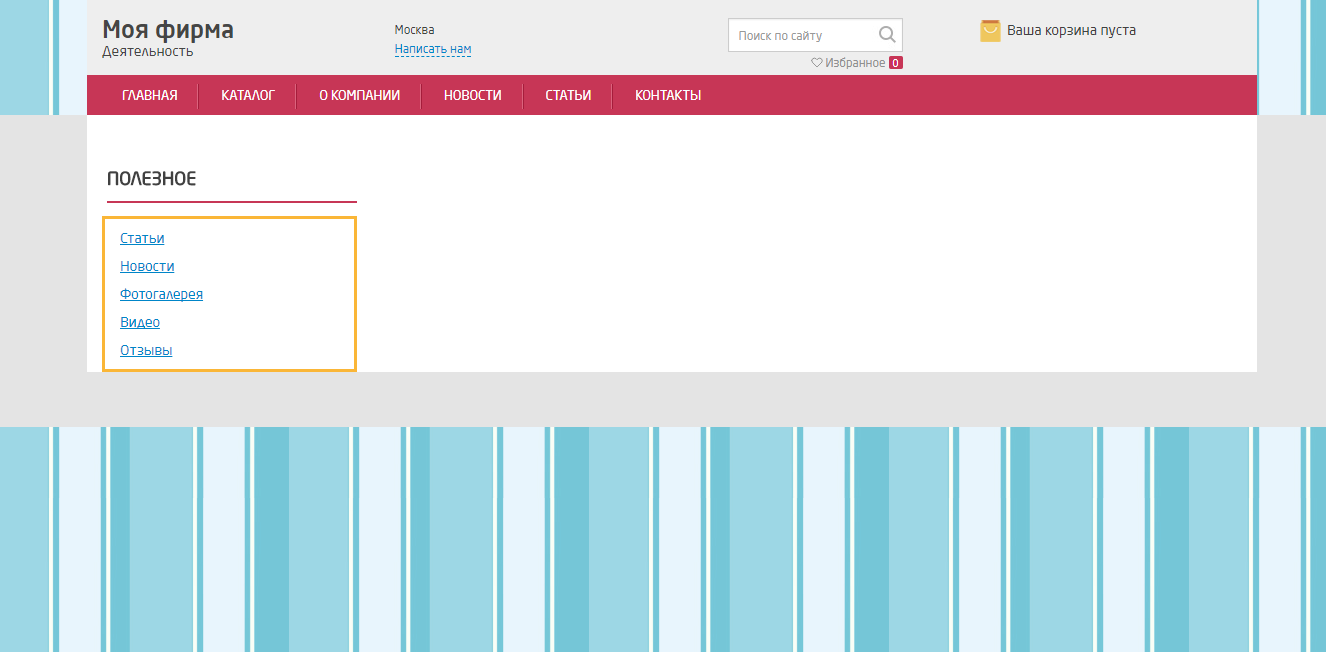
Task: Click the Москва city label
Action: [414, 30]
